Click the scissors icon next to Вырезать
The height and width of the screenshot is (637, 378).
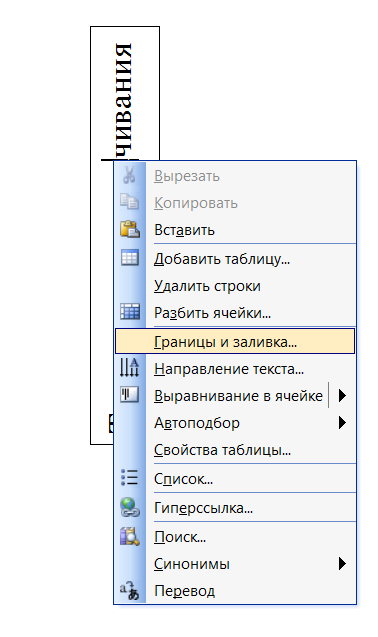[129, 175]
